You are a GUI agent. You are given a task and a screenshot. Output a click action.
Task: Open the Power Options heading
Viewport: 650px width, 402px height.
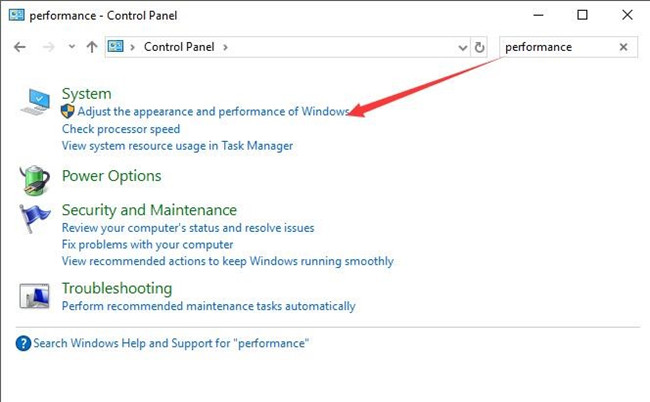[112, 176]
